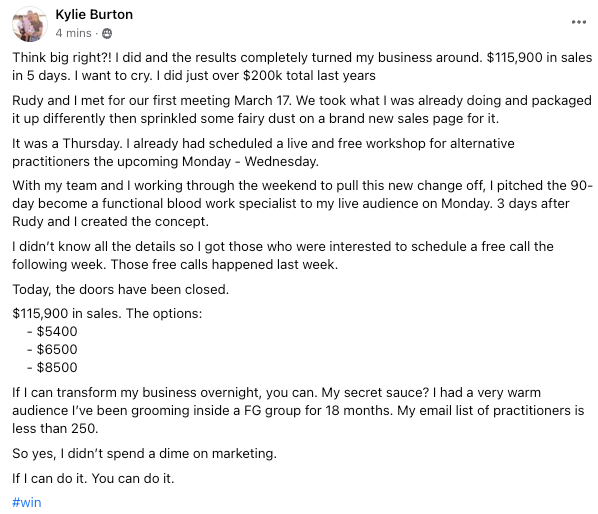Screen dimensions: 598x514
Task: Click the paragraph starting "With my team"
Action: click(x=302, y=203)
